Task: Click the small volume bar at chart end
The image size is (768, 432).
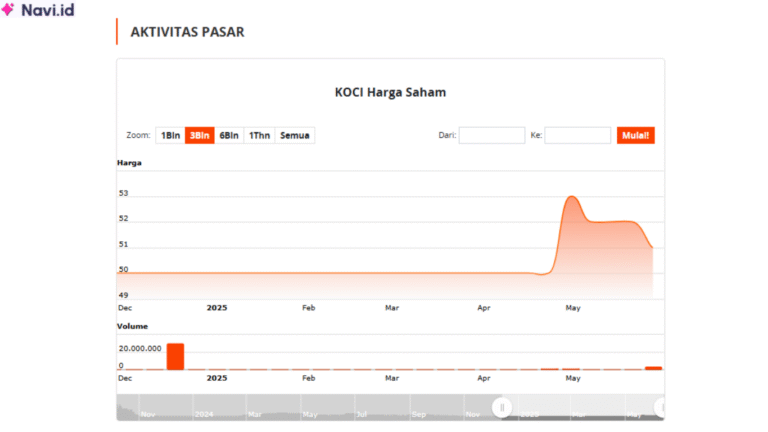Action: 653,368
